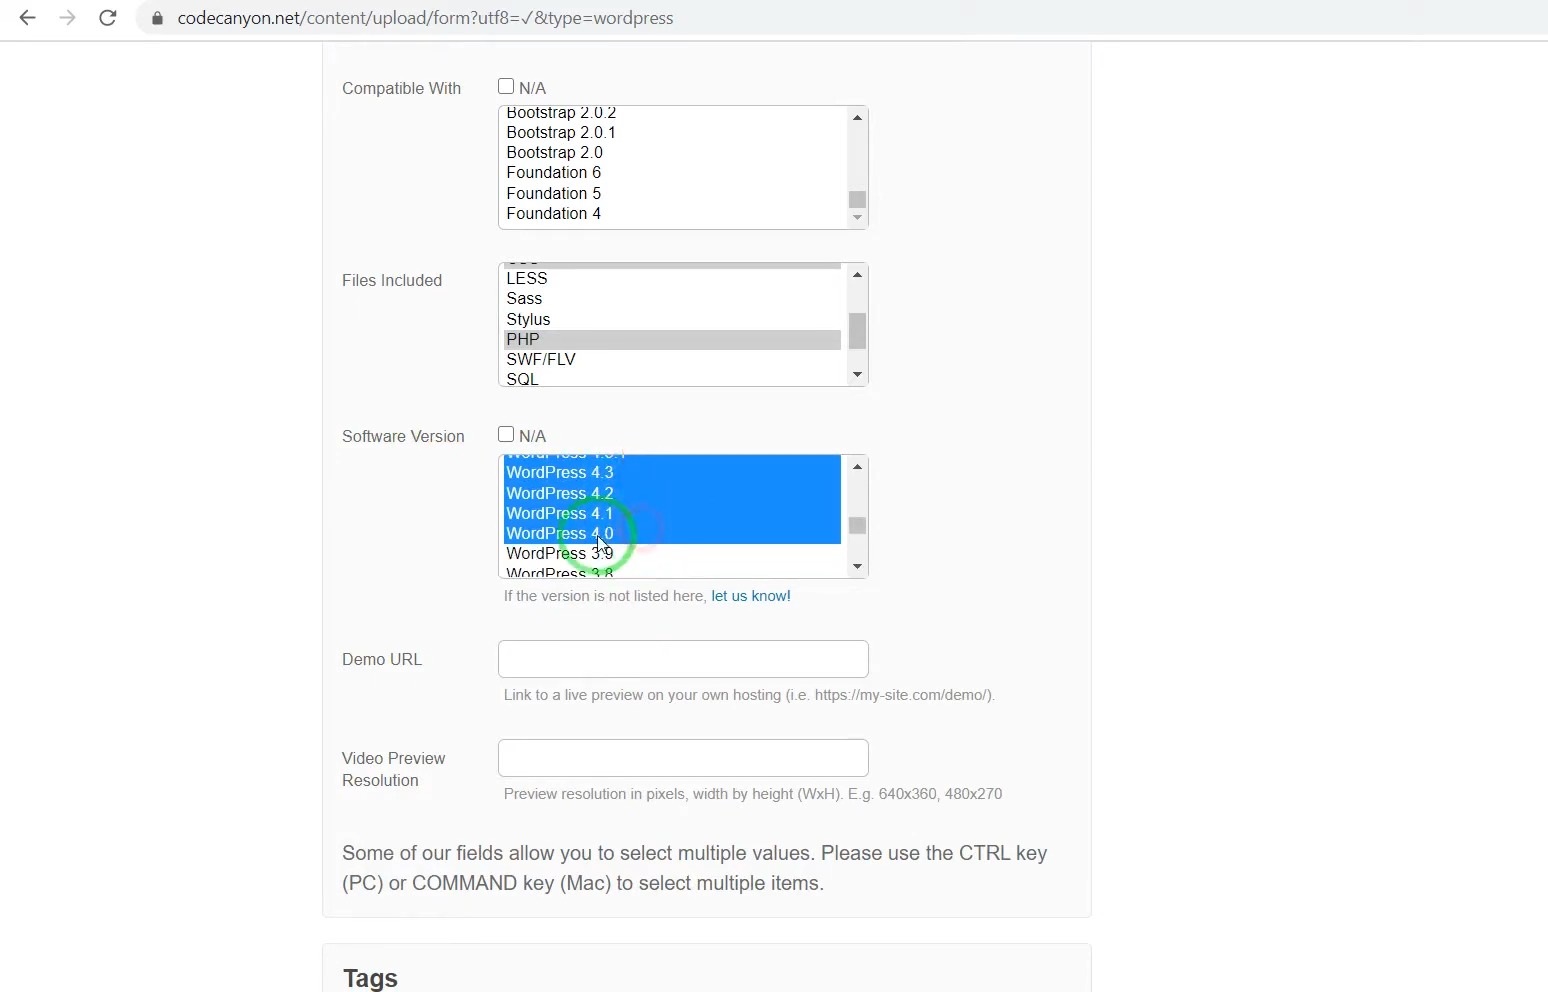
Task: Check N/A next to Compatible With
Action: pyautogui.click(x=506, y=86)
